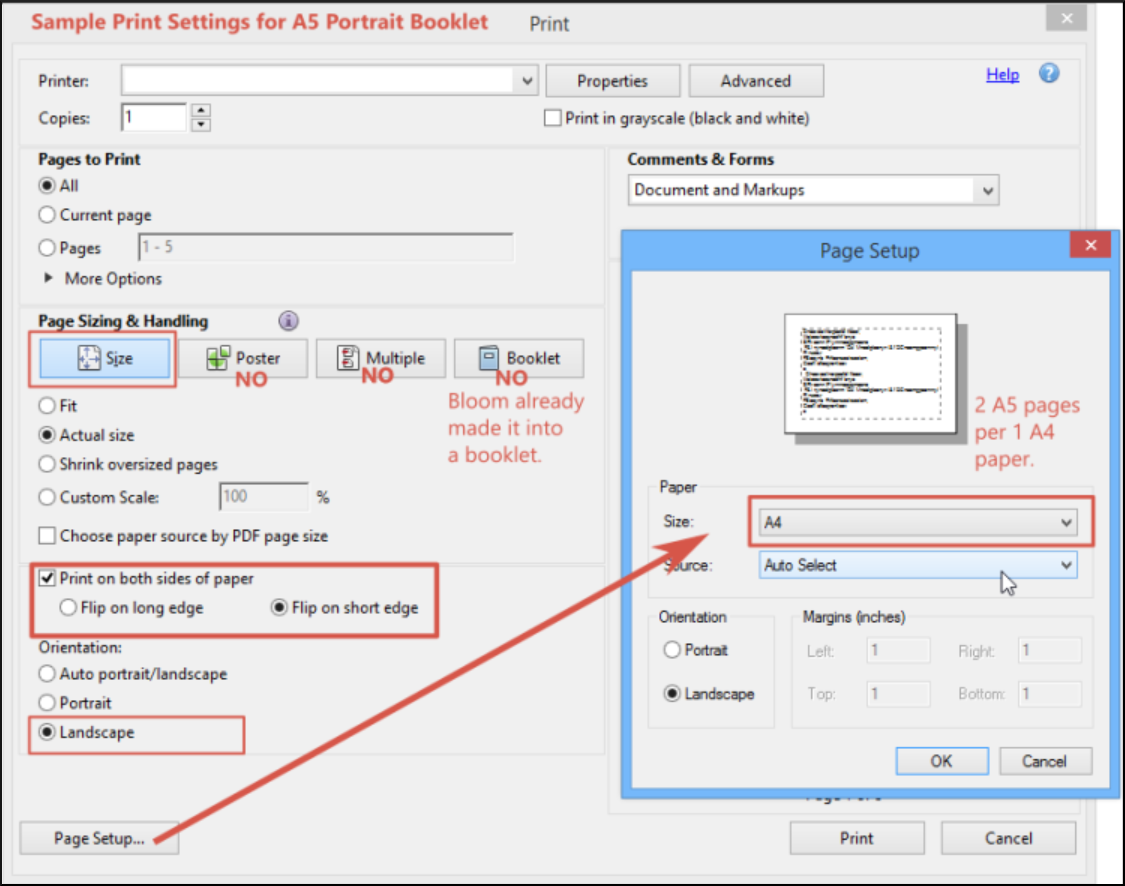
Task: Increase copies with the stepper up arrow
Action: pyautogui.click(x=201, y=110)
